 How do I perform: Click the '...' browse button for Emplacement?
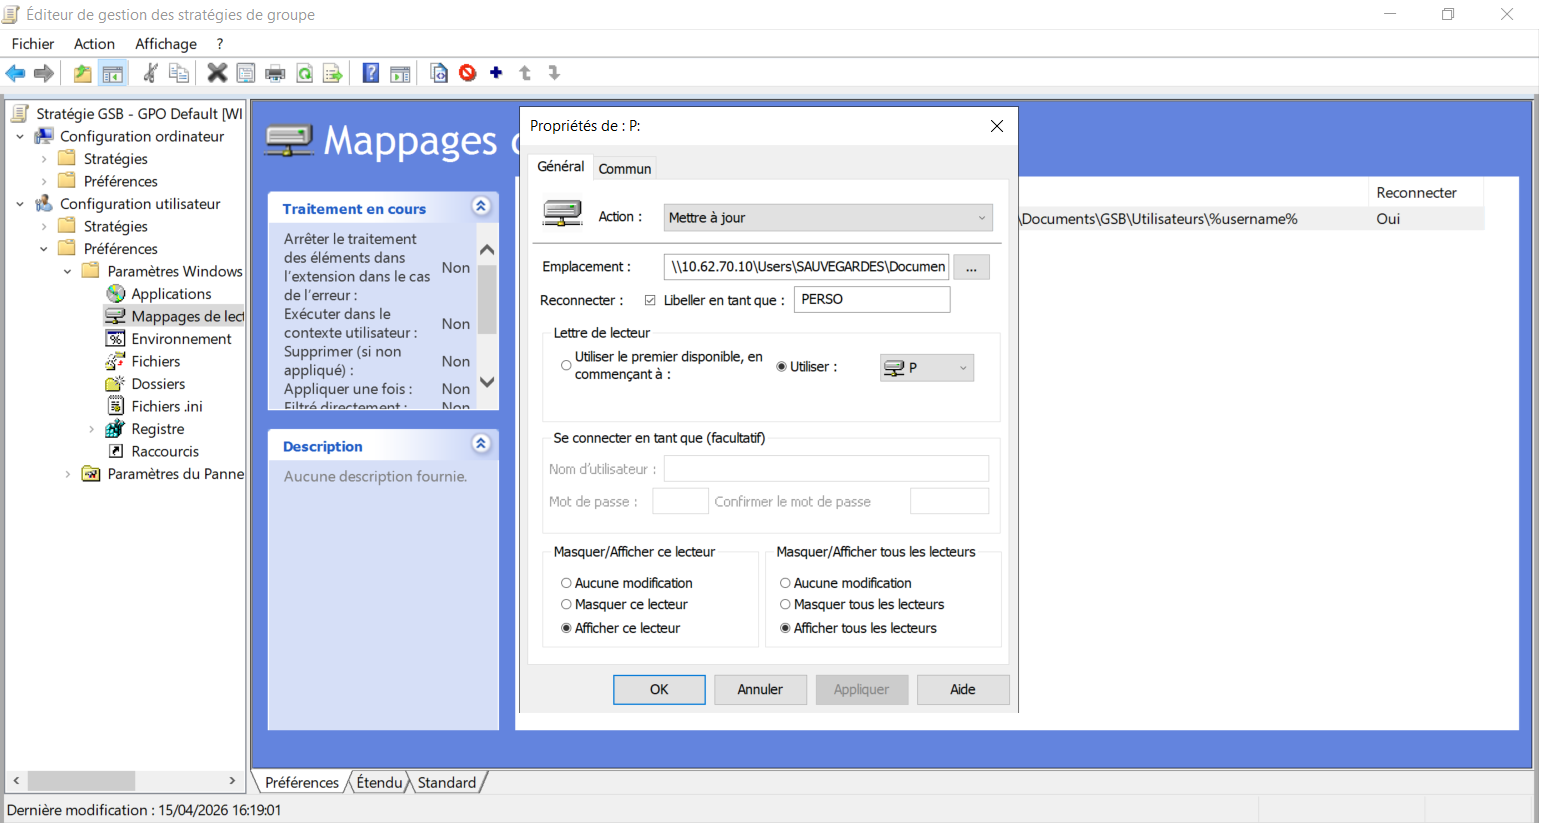click(972, 267)
